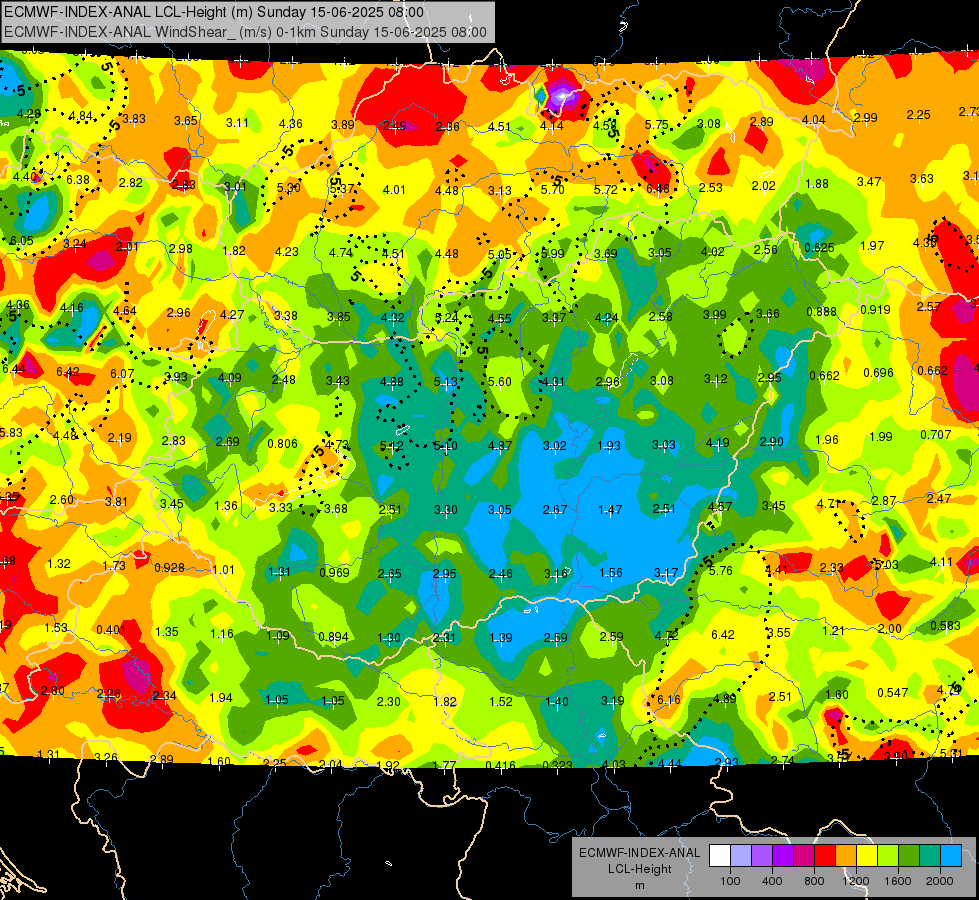The width and height of the screenshot is (979, 900).
Task: Select the dark green legend swatch
Action: tap(908, 855)
